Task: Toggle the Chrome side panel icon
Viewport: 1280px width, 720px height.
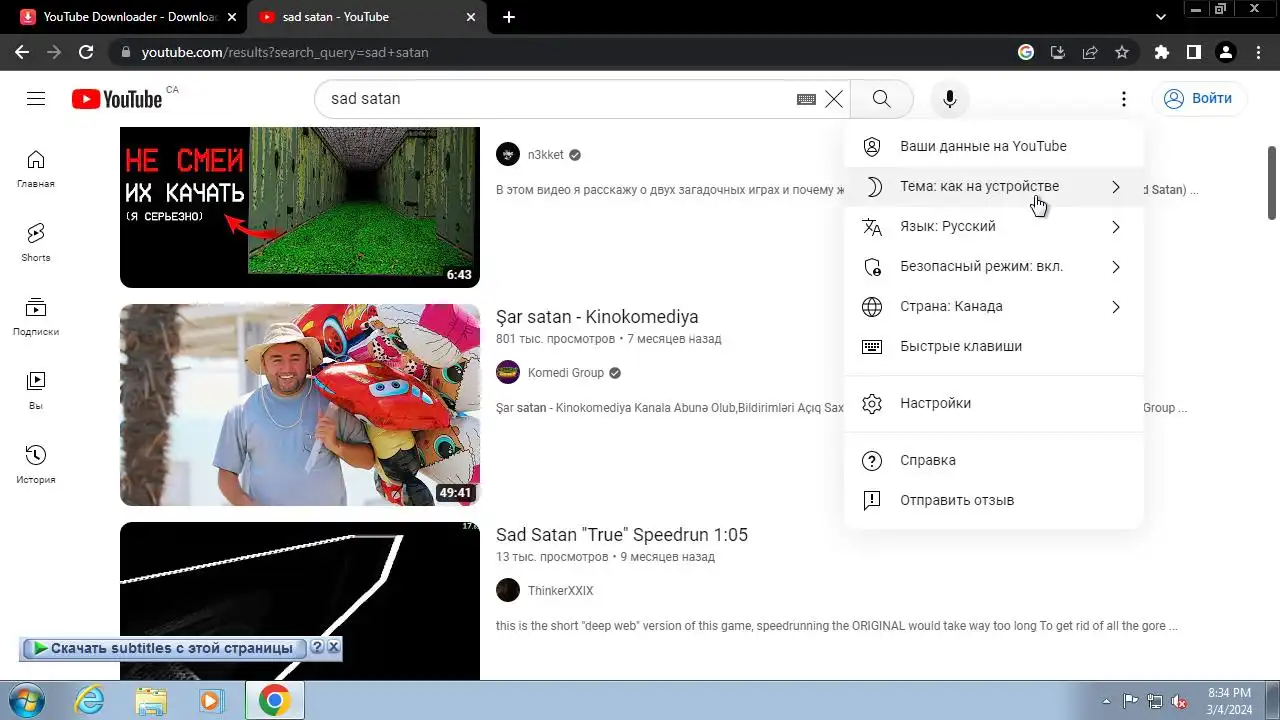Action: tap(1194, 52)
